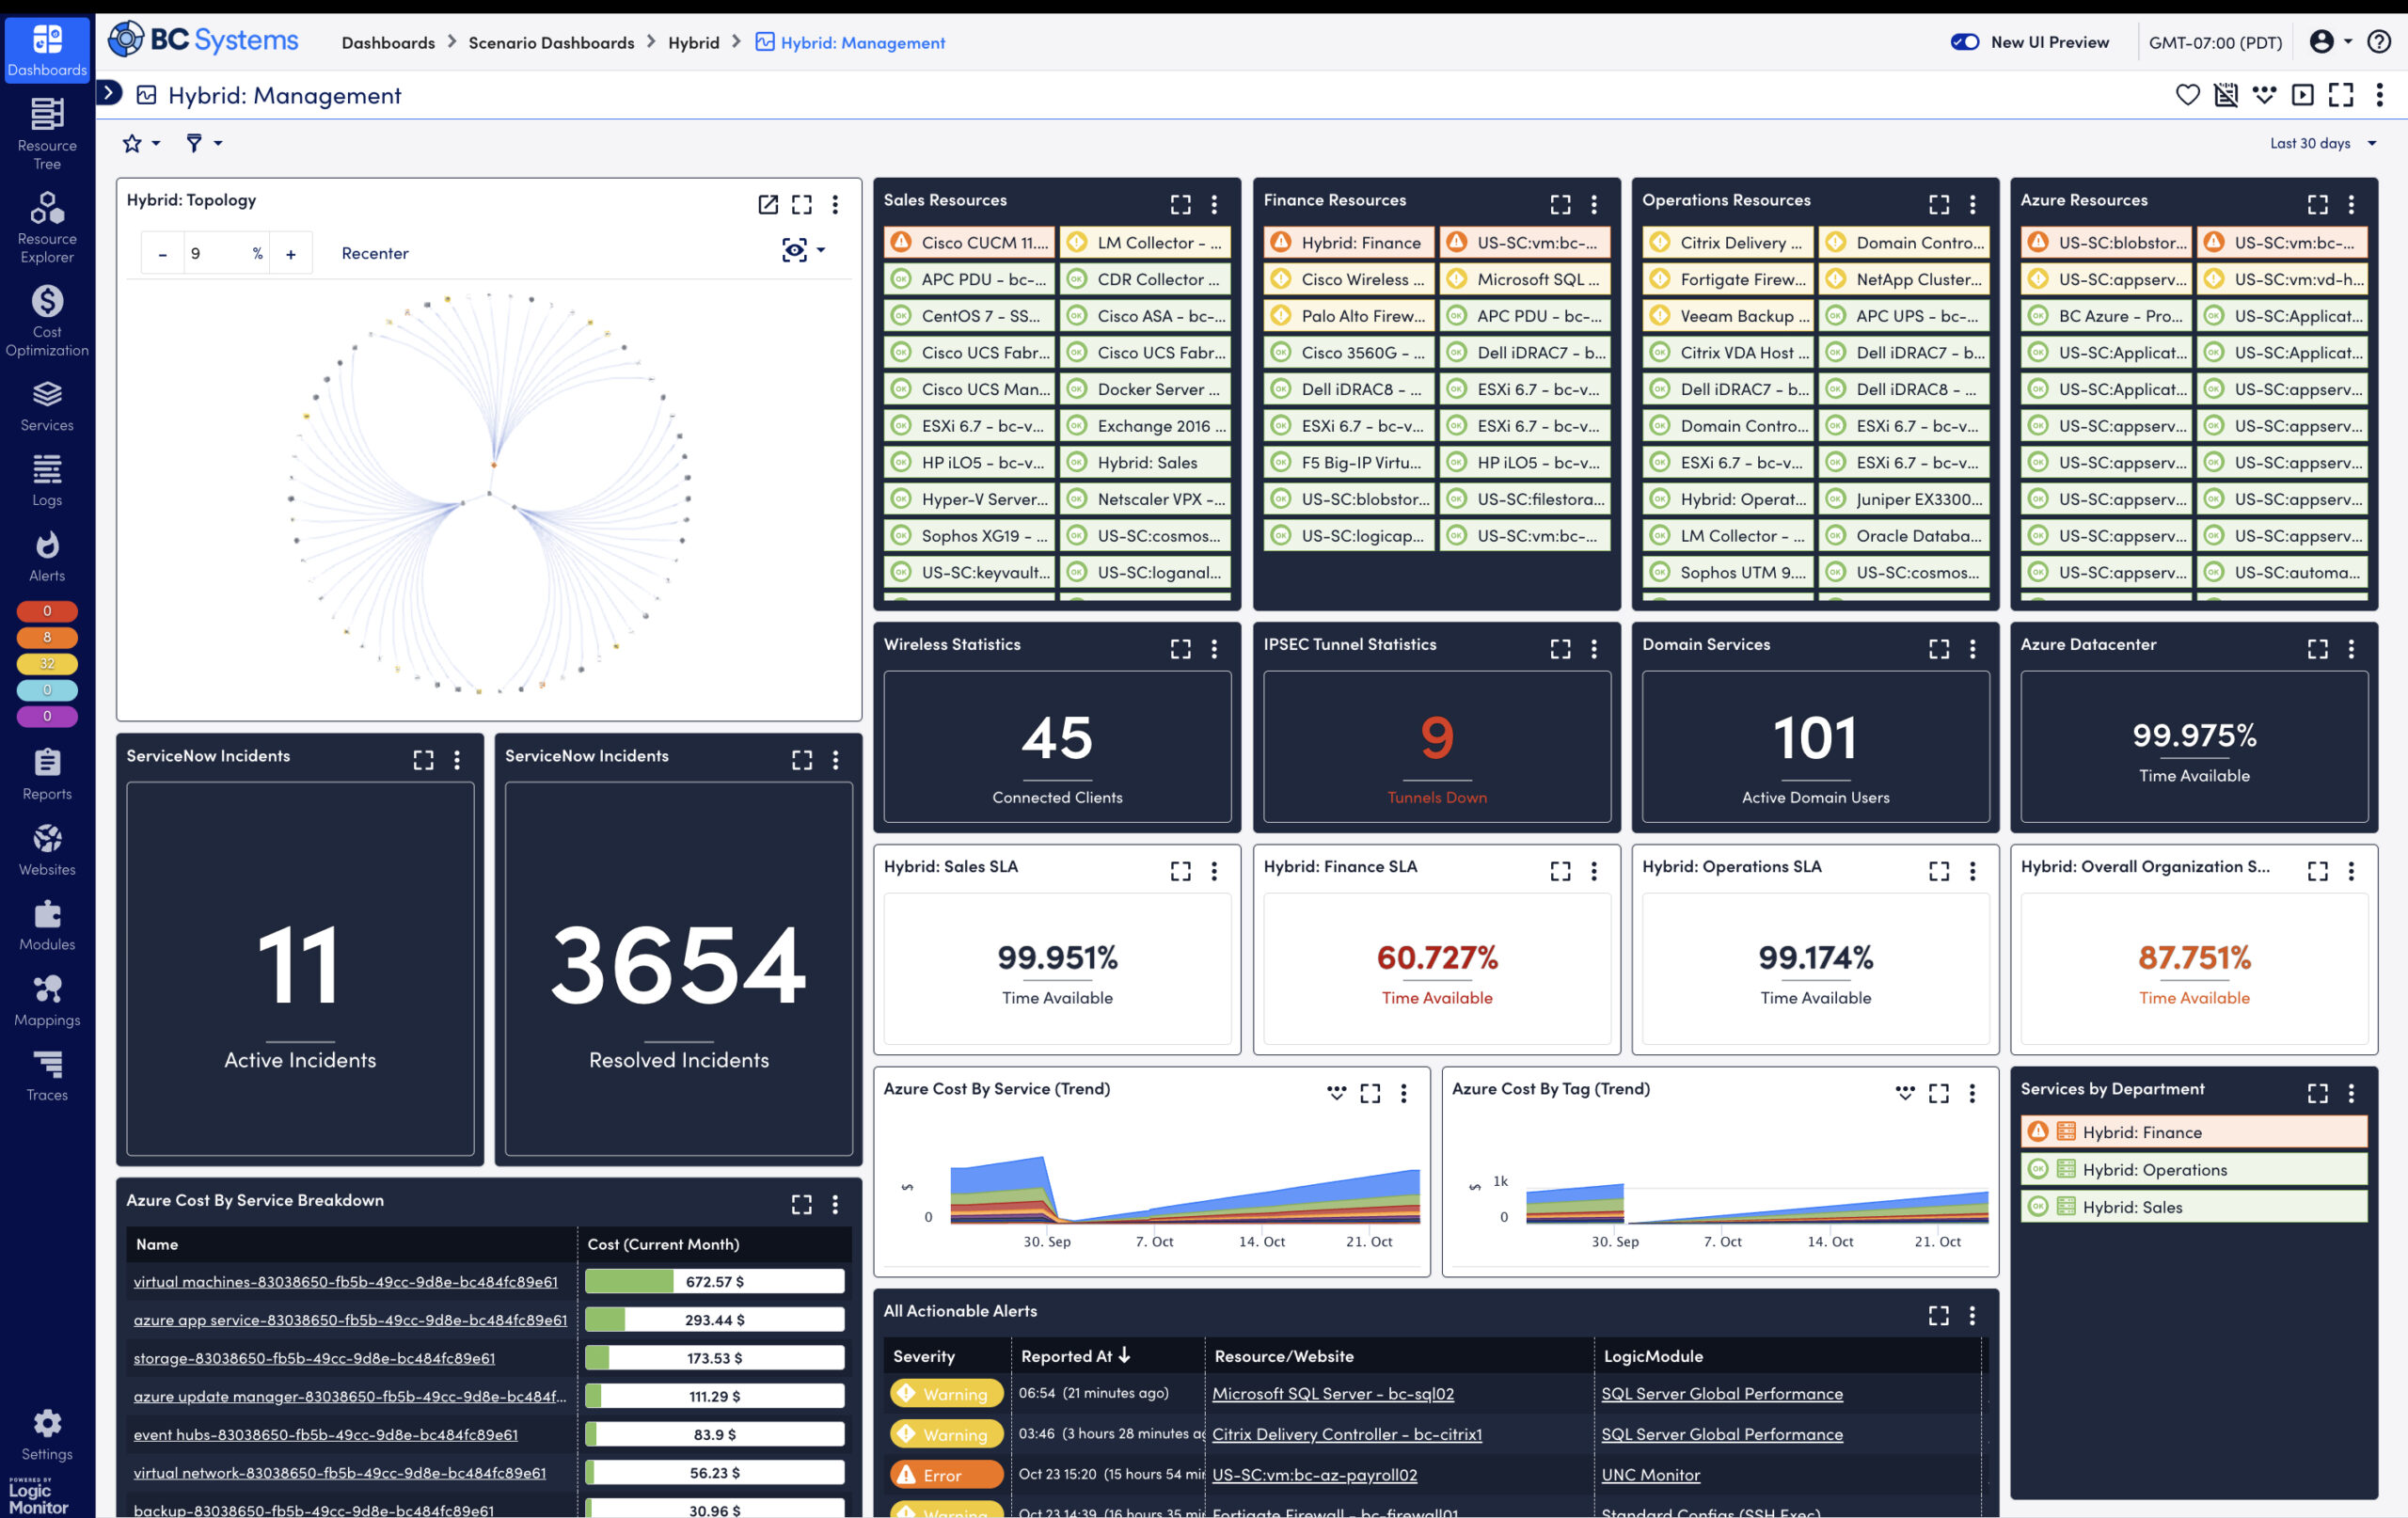This screenshot has height=1518, width=2408.
Task: Open Websites in sidebar
Action: [47, 850]
